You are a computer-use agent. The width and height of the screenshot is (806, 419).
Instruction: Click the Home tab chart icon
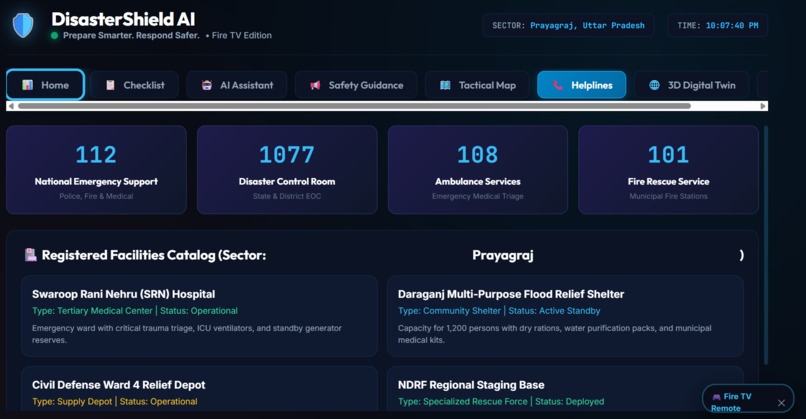coord(28,85)
